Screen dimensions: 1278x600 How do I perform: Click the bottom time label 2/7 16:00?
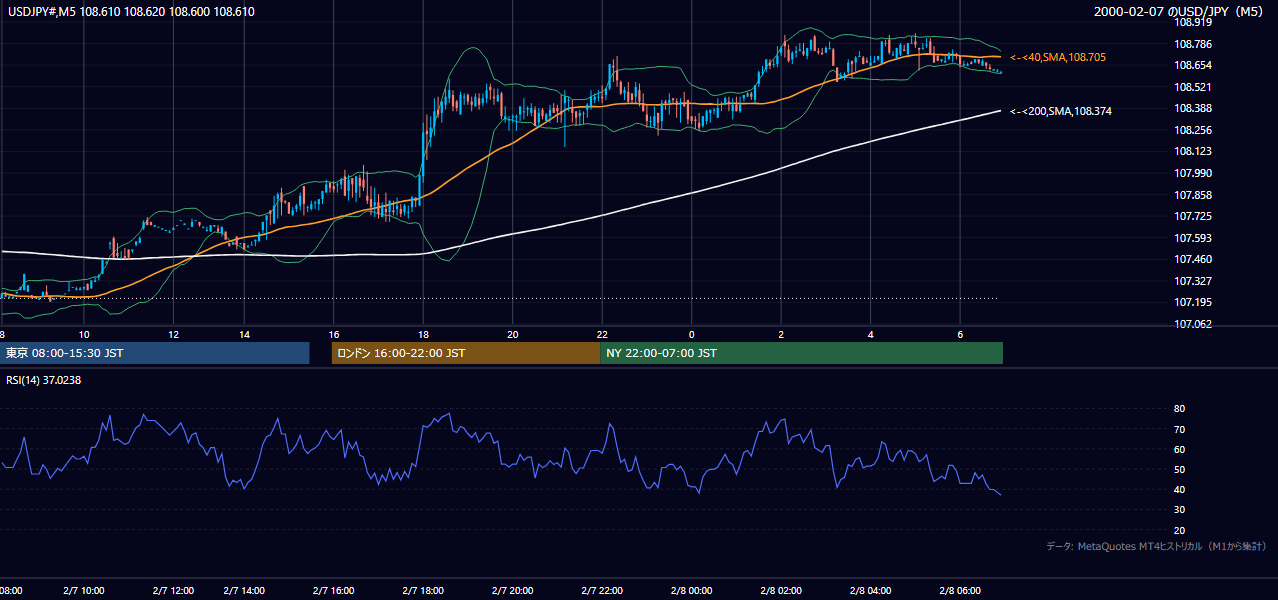pos(334,591)
